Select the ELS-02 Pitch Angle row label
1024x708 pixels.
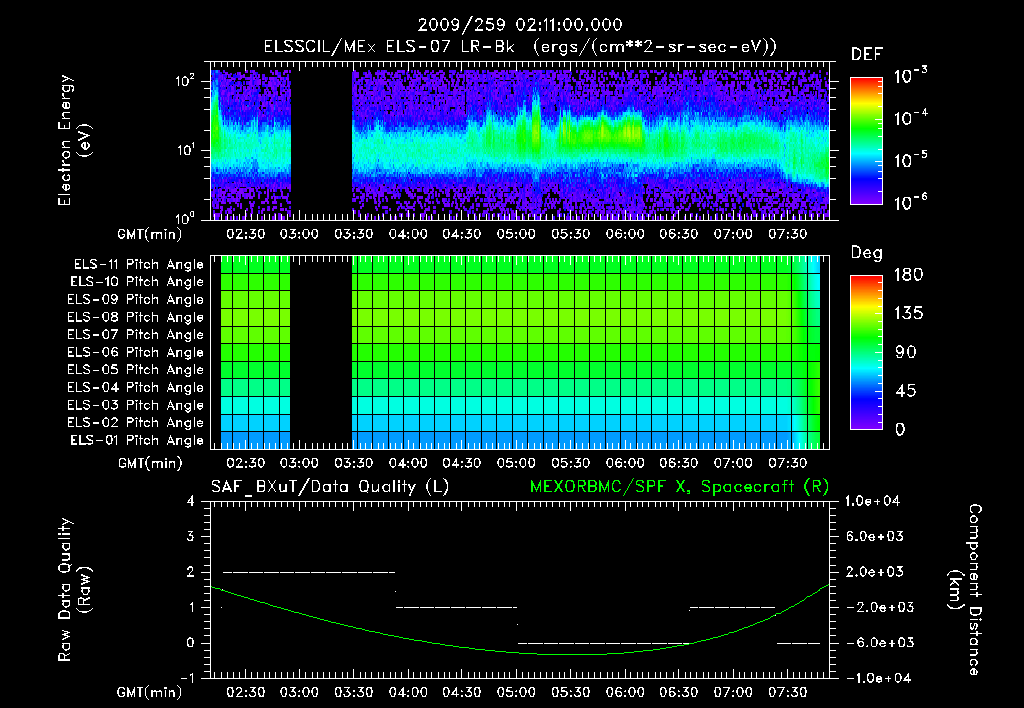click(135, 423)
